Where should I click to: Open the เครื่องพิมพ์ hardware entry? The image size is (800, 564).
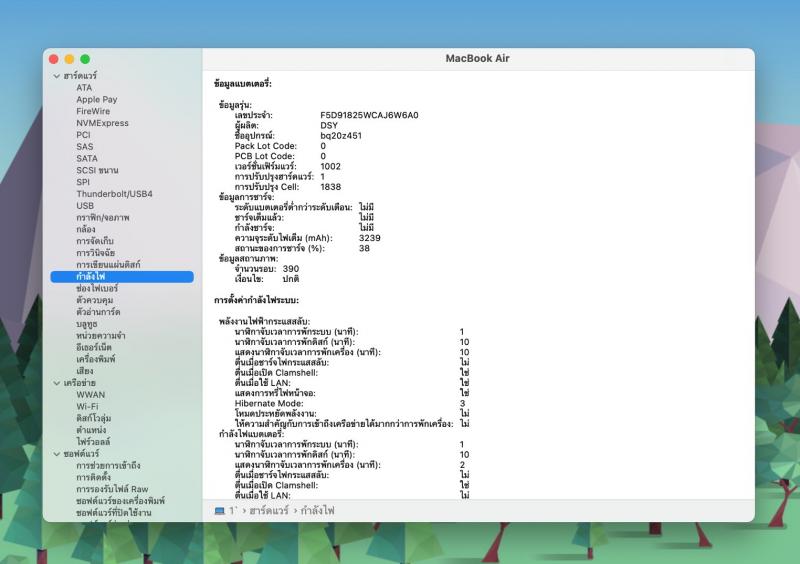[95, 359]
